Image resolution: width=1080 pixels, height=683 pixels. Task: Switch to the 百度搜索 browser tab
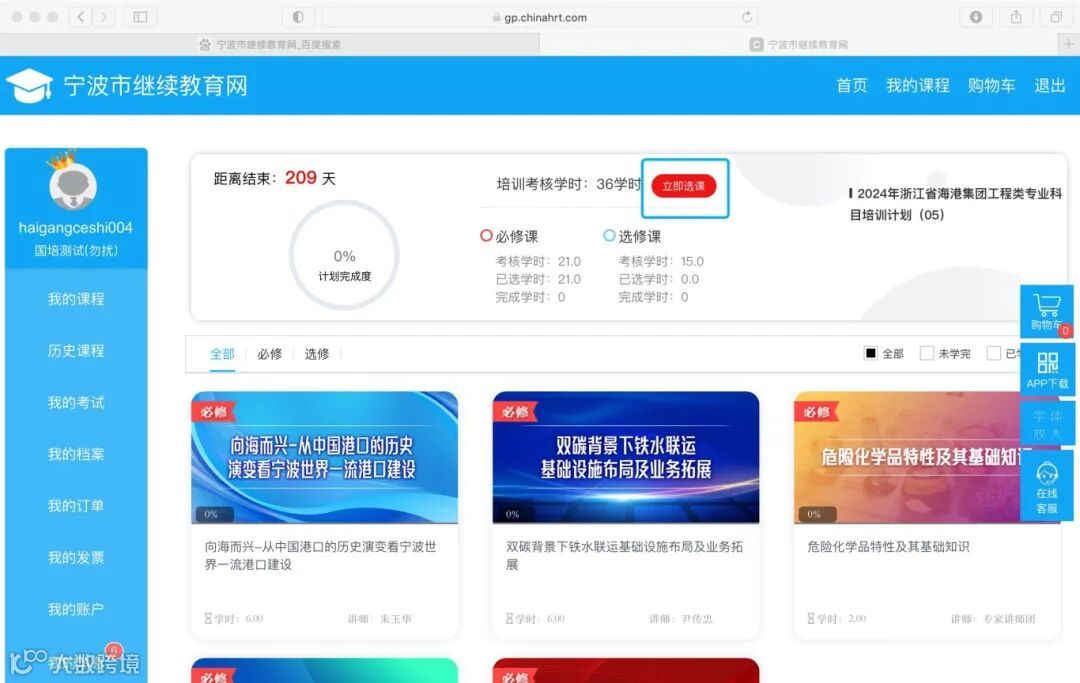click(270, 45)
